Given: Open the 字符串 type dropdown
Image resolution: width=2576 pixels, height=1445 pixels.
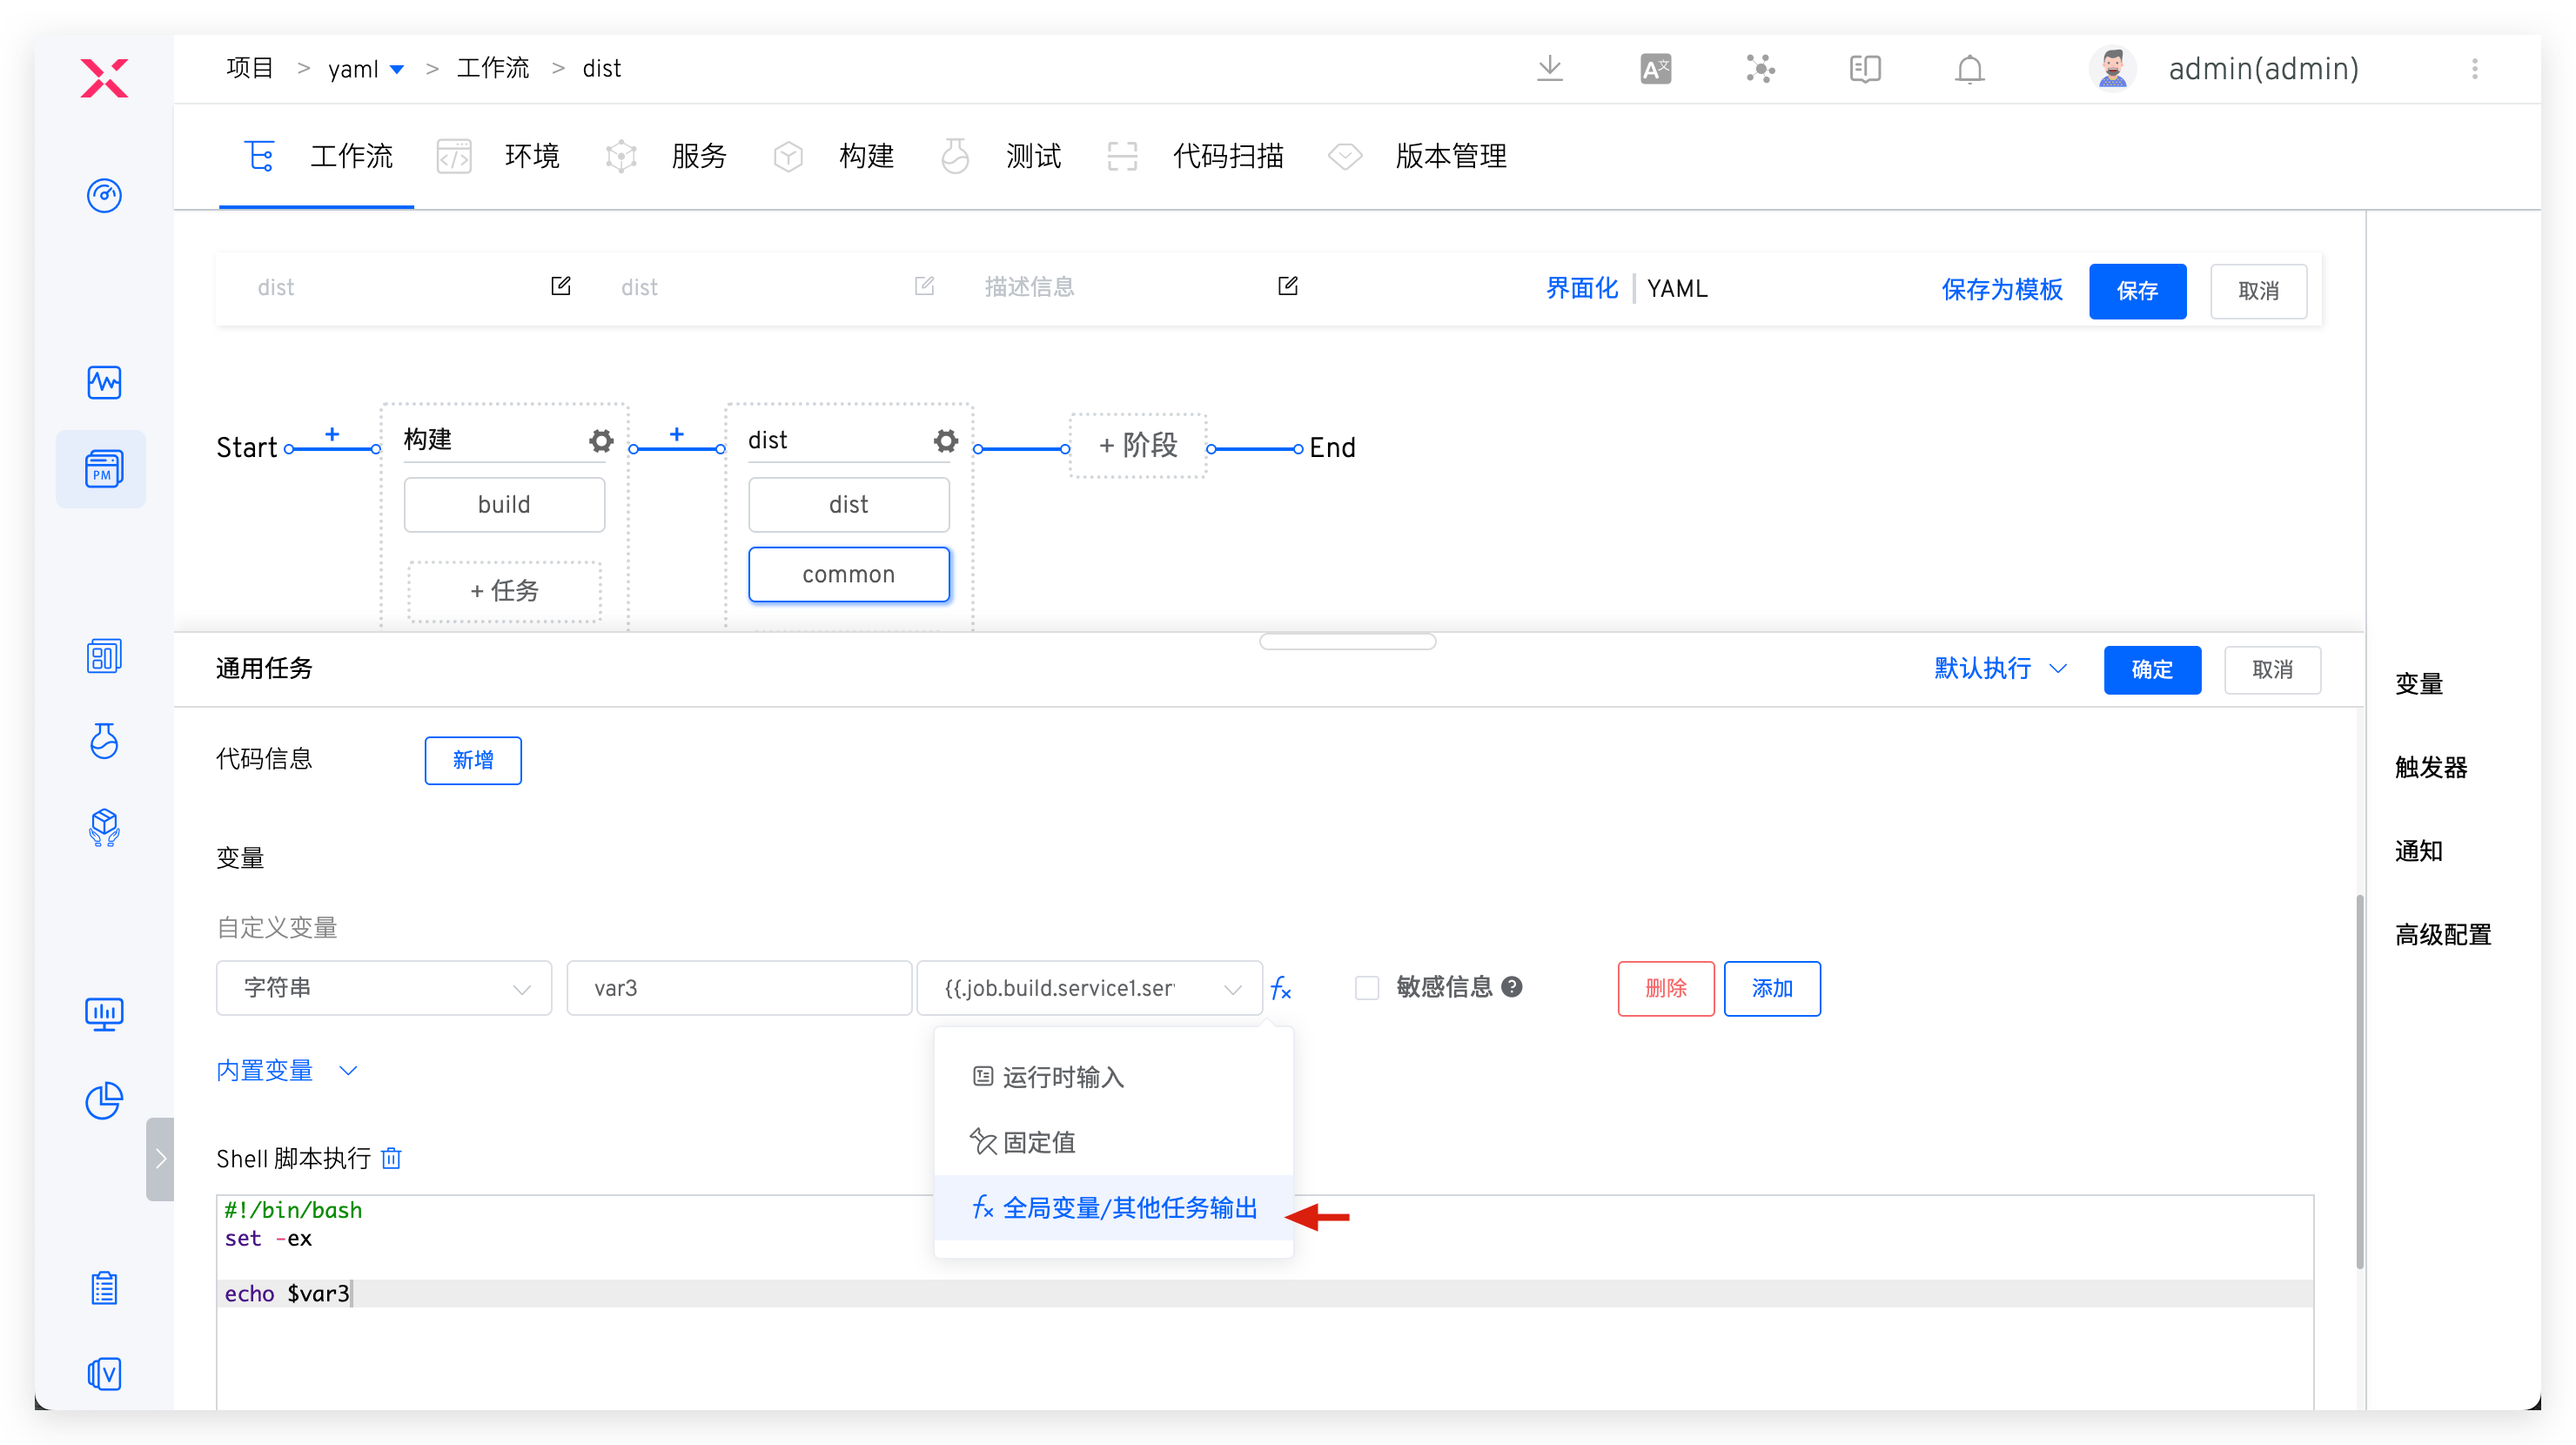Looking at the screenshot, I should [x=383, y=988].
